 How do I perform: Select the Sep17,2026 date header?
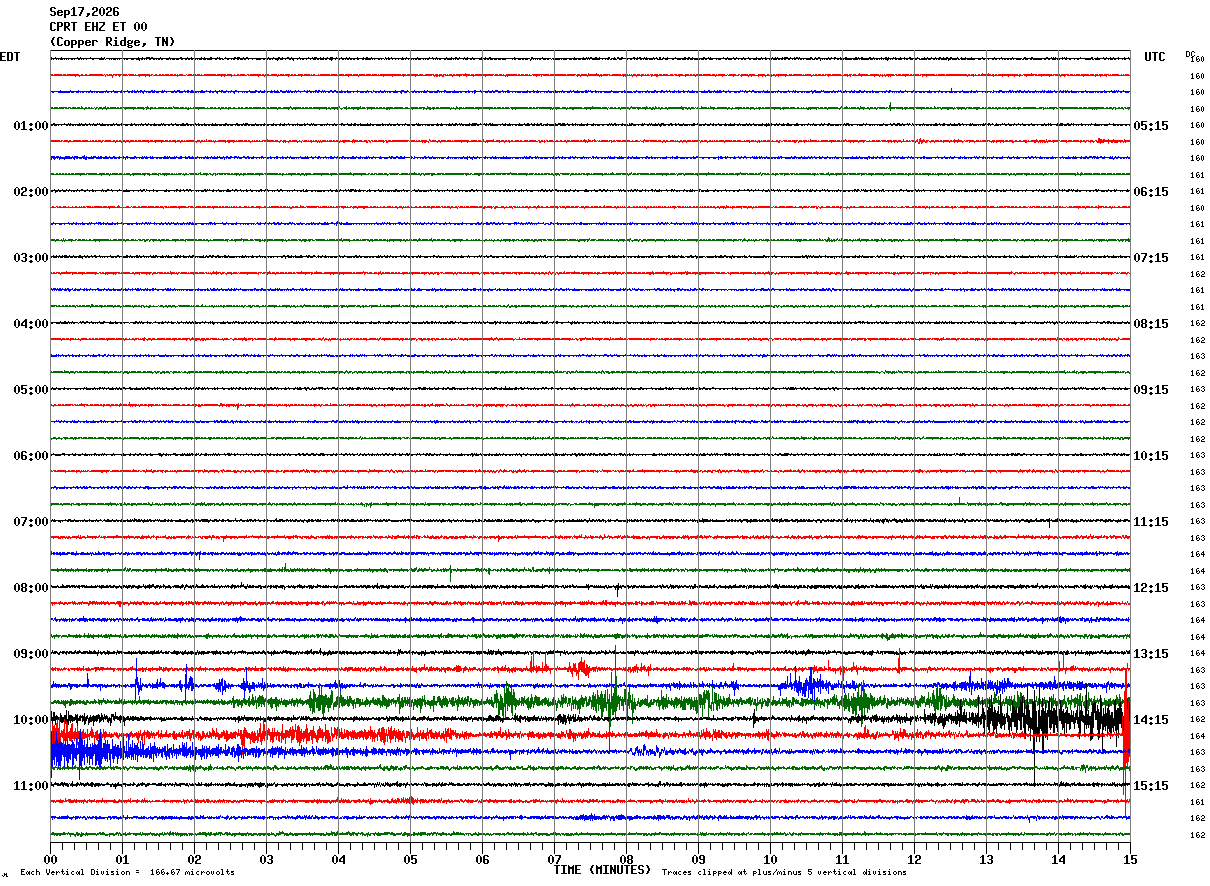(x=84, y=12)
